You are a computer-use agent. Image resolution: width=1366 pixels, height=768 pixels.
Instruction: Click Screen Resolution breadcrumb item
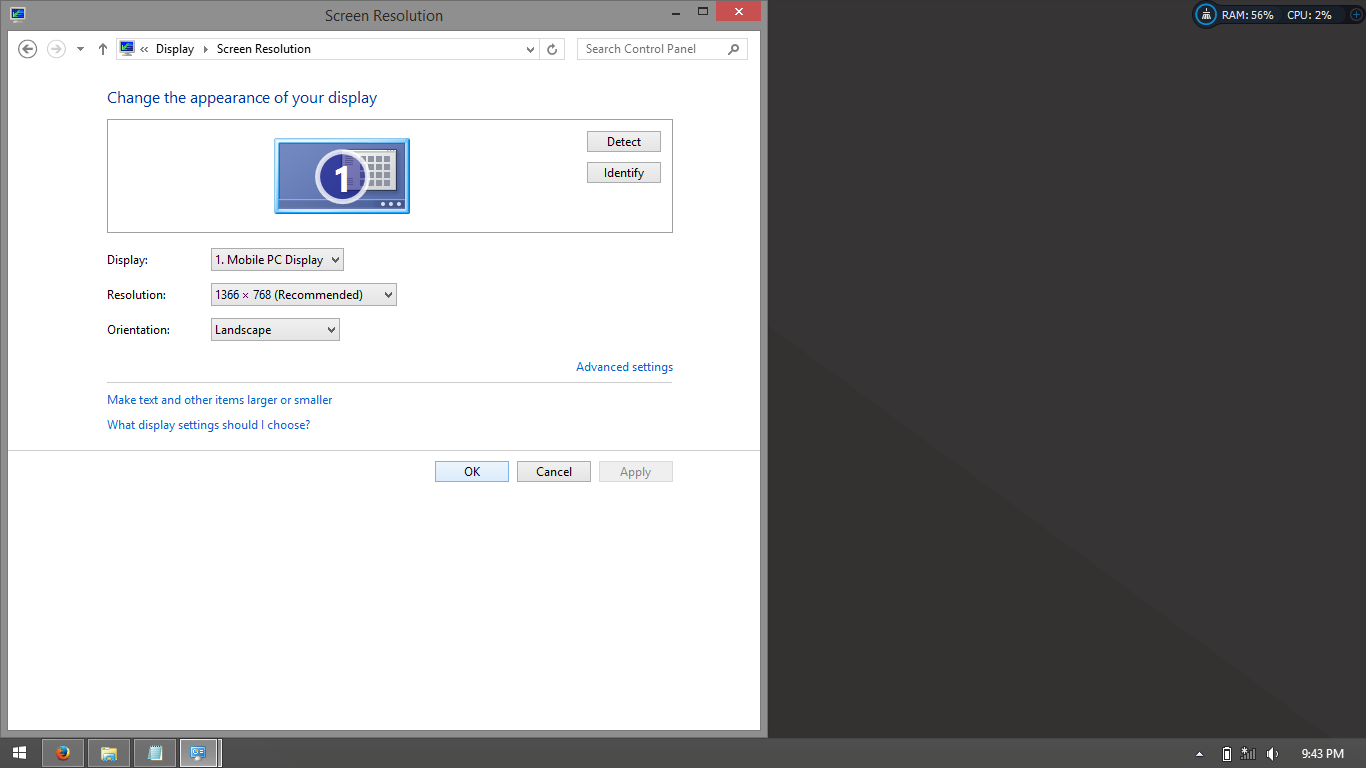pyautogui.click(x=264, y=49)
